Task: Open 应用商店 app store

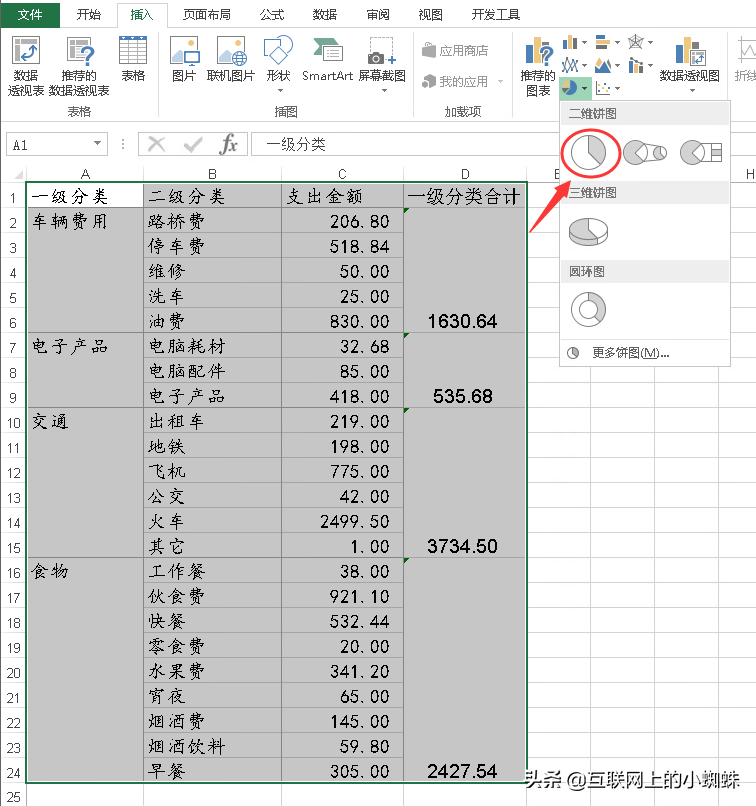Action: 455,50
